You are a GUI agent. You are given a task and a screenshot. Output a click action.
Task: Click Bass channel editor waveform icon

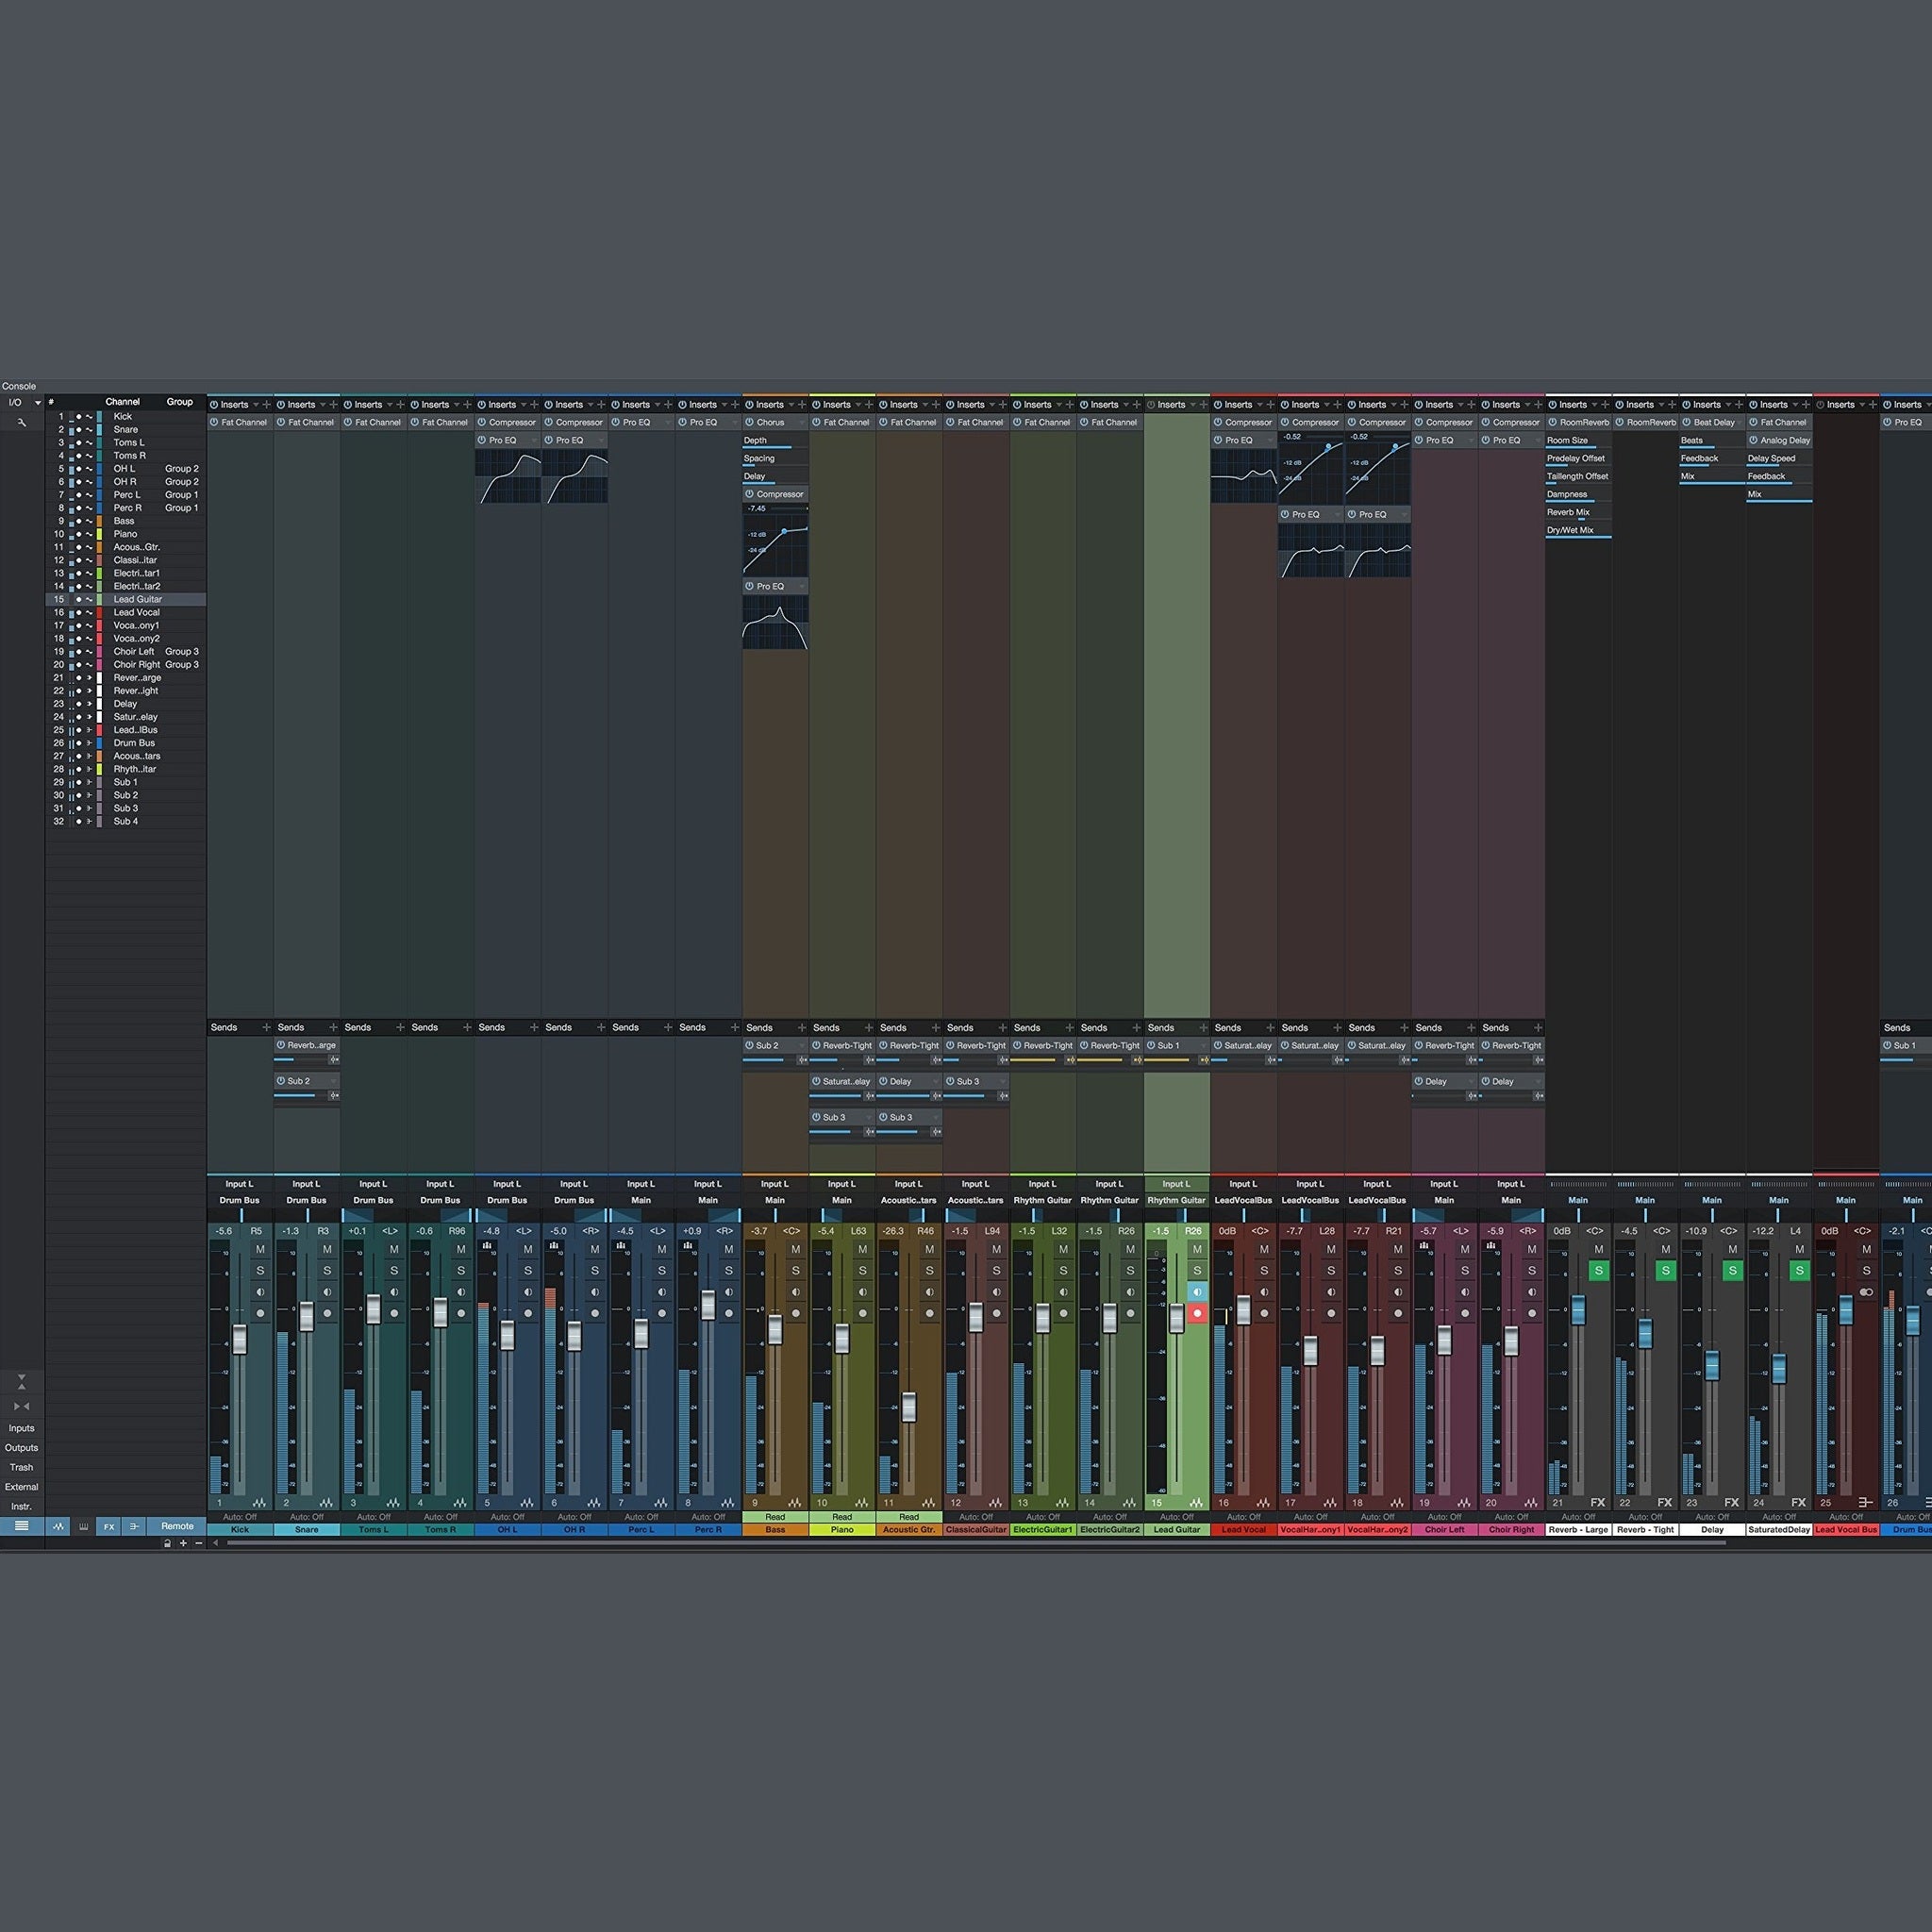tap(795, 1503)
